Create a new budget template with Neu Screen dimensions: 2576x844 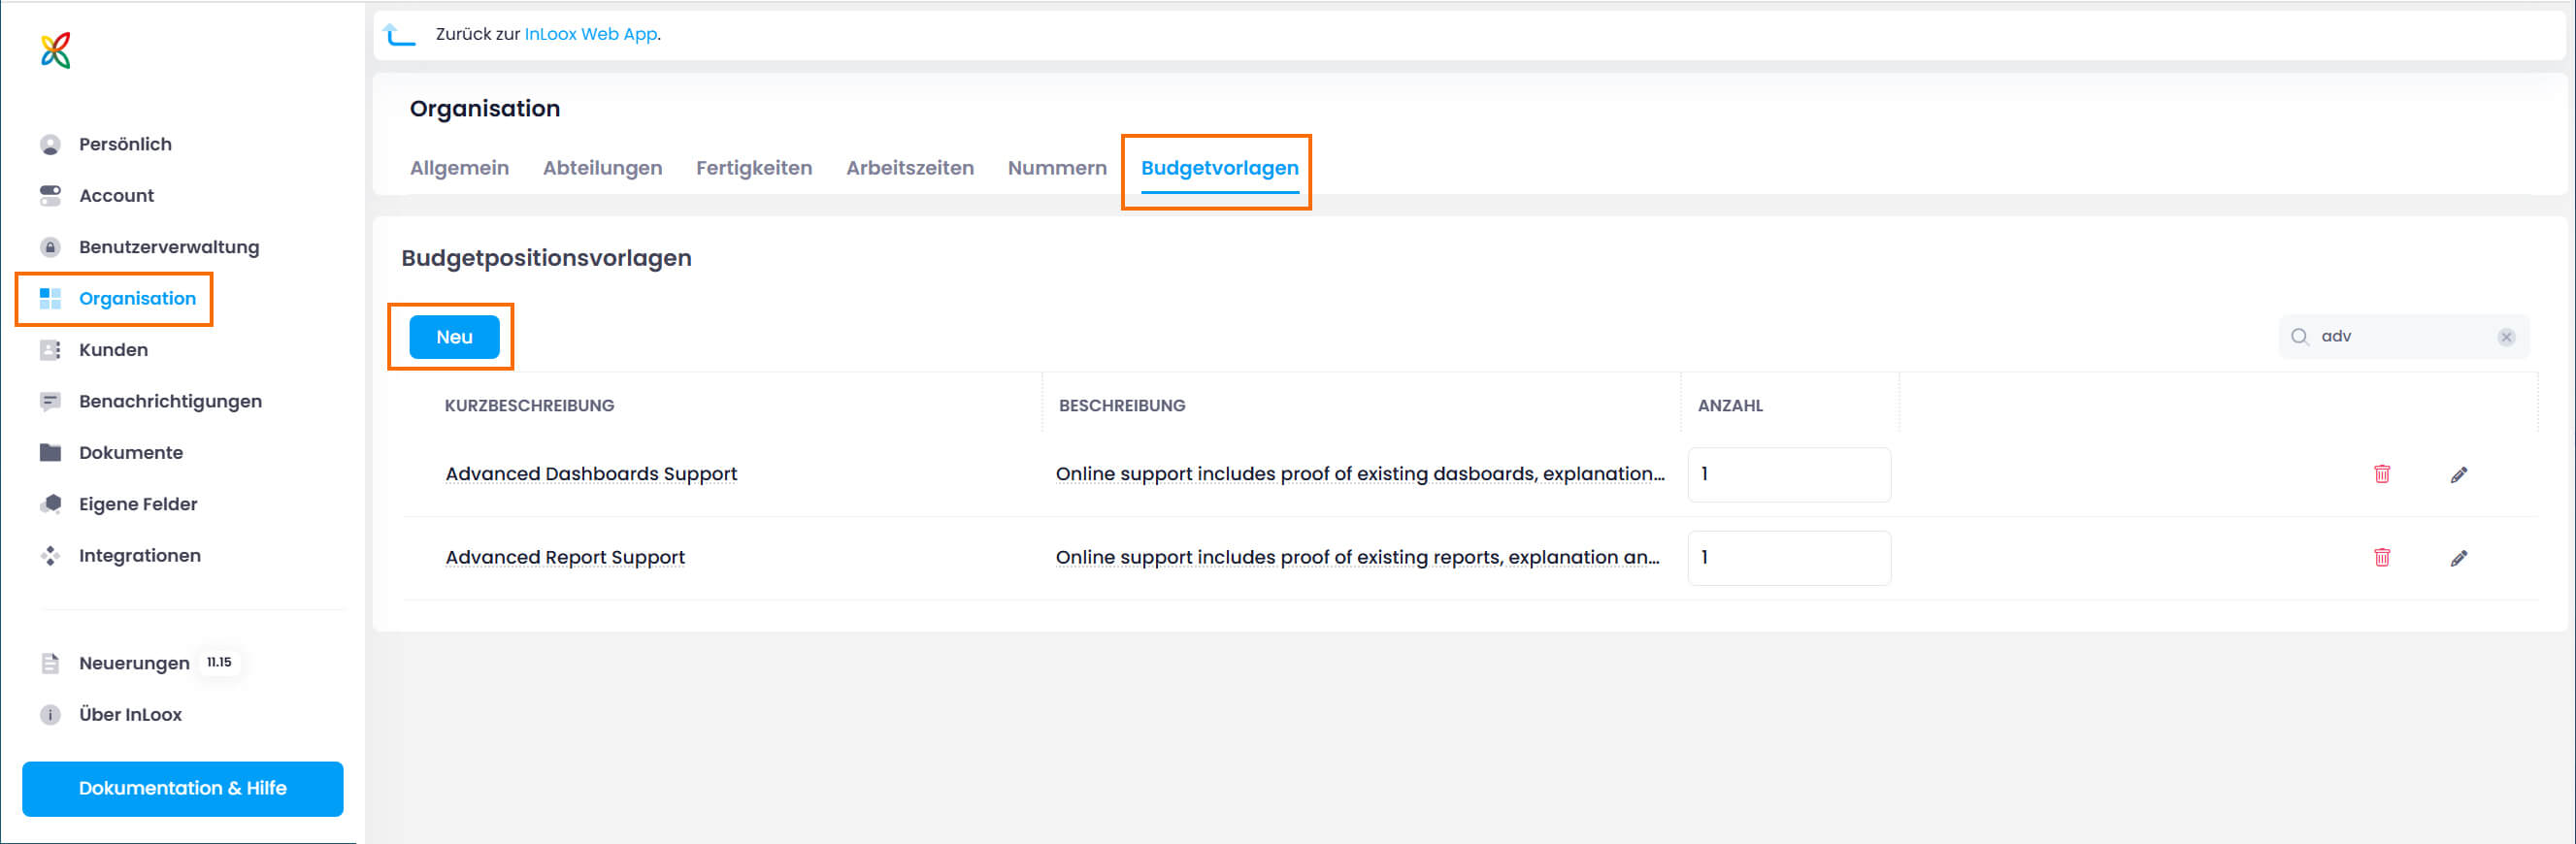(x=454, y=337)
